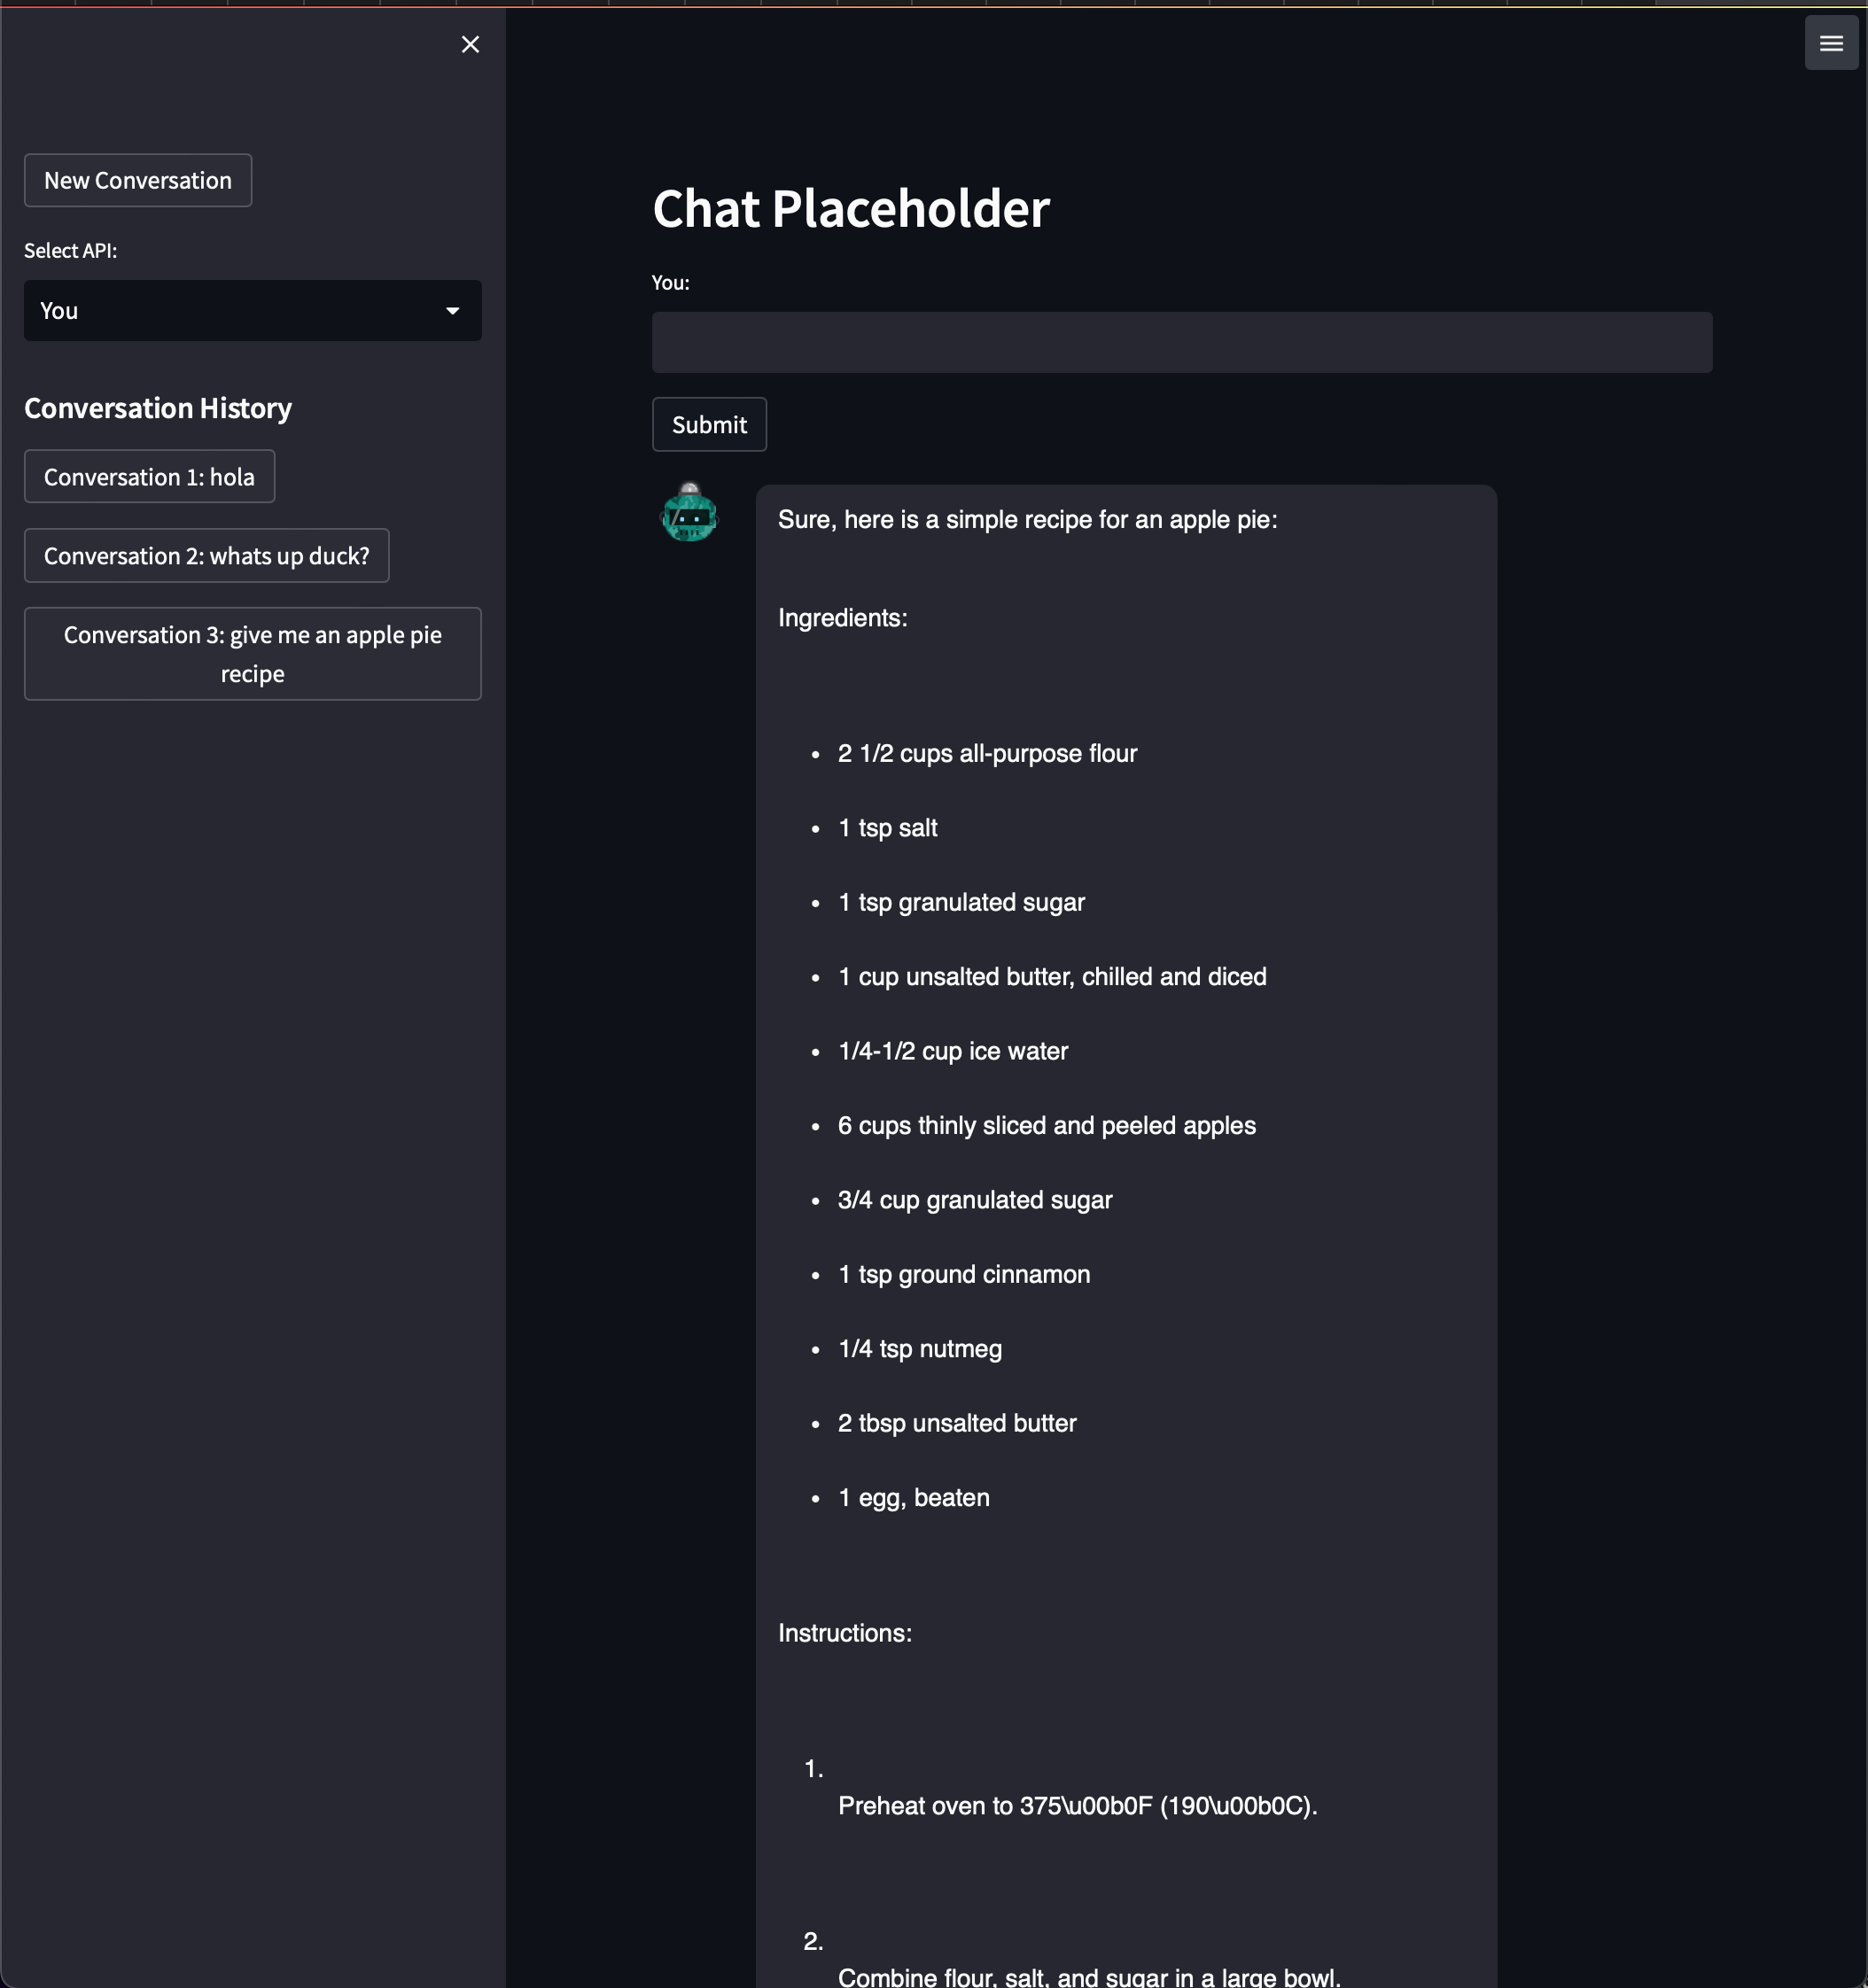Click the Conversation History heading

[158, 408]
